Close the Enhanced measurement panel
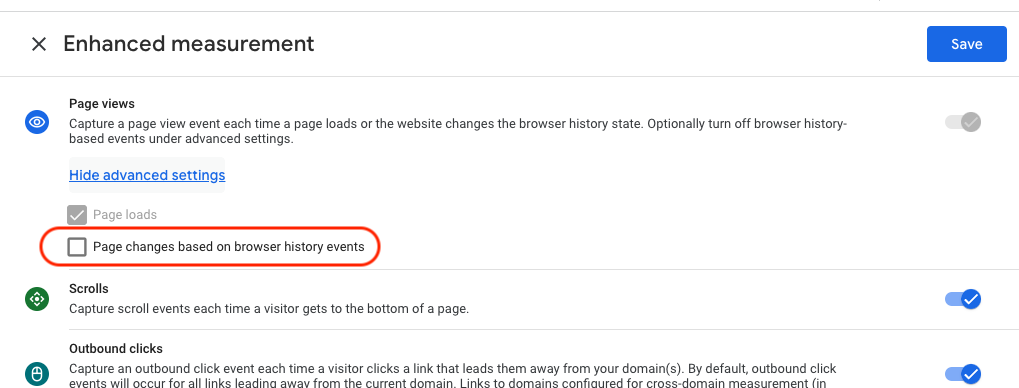This screenshot has height=388, width=1019. coord(39,44)
